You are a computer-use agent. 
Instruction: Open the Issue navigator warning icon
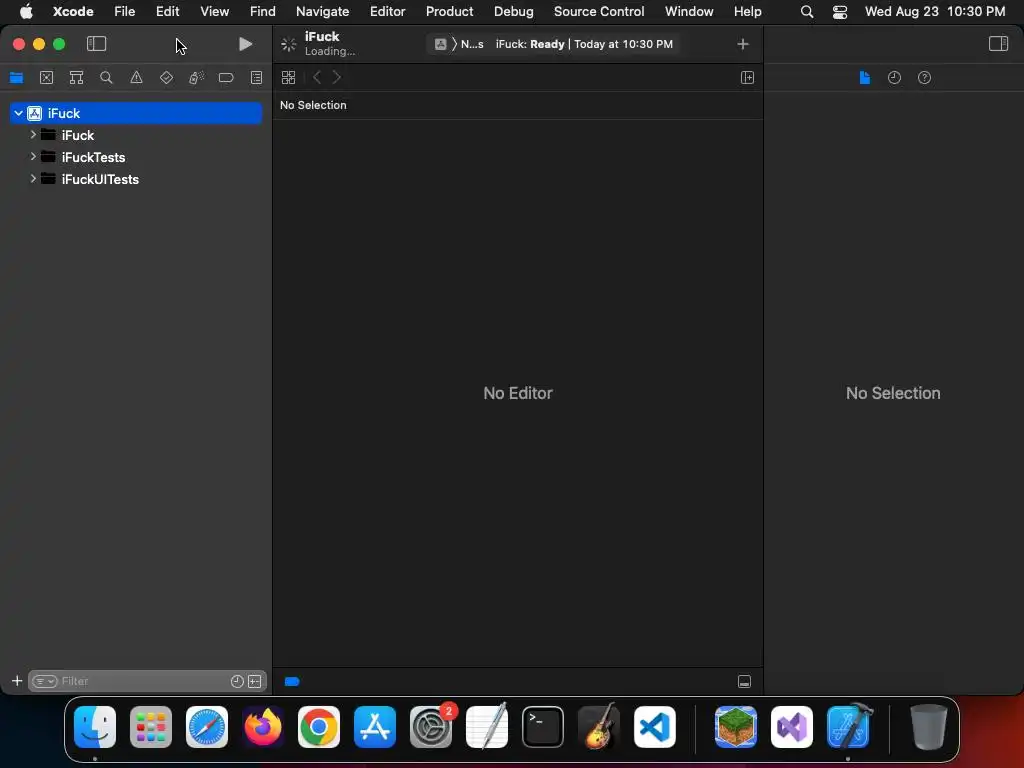(x=136, y=78)
